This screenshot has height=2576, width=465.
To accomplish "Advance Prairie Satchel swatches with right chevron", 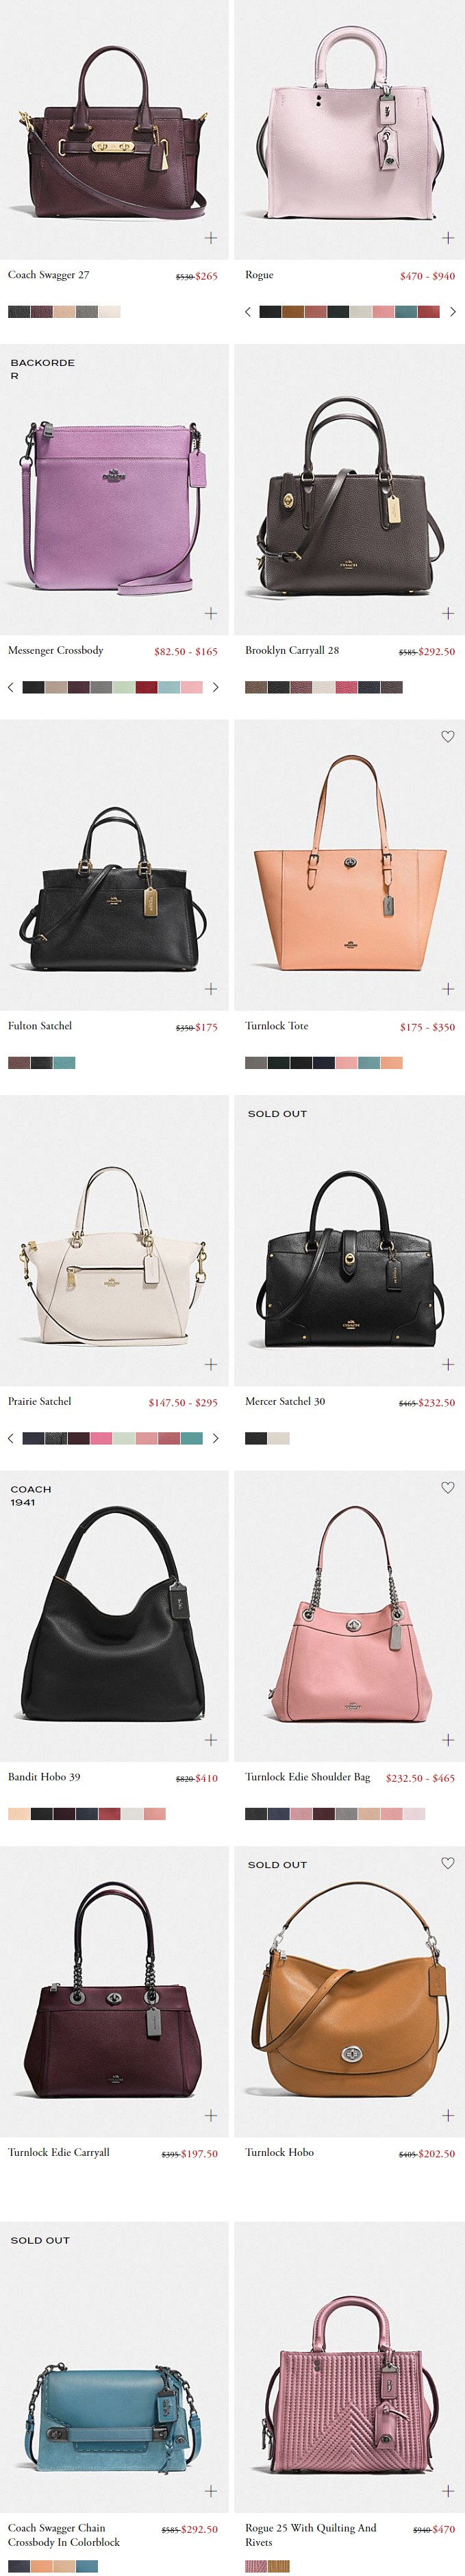I will [215, 1438].
